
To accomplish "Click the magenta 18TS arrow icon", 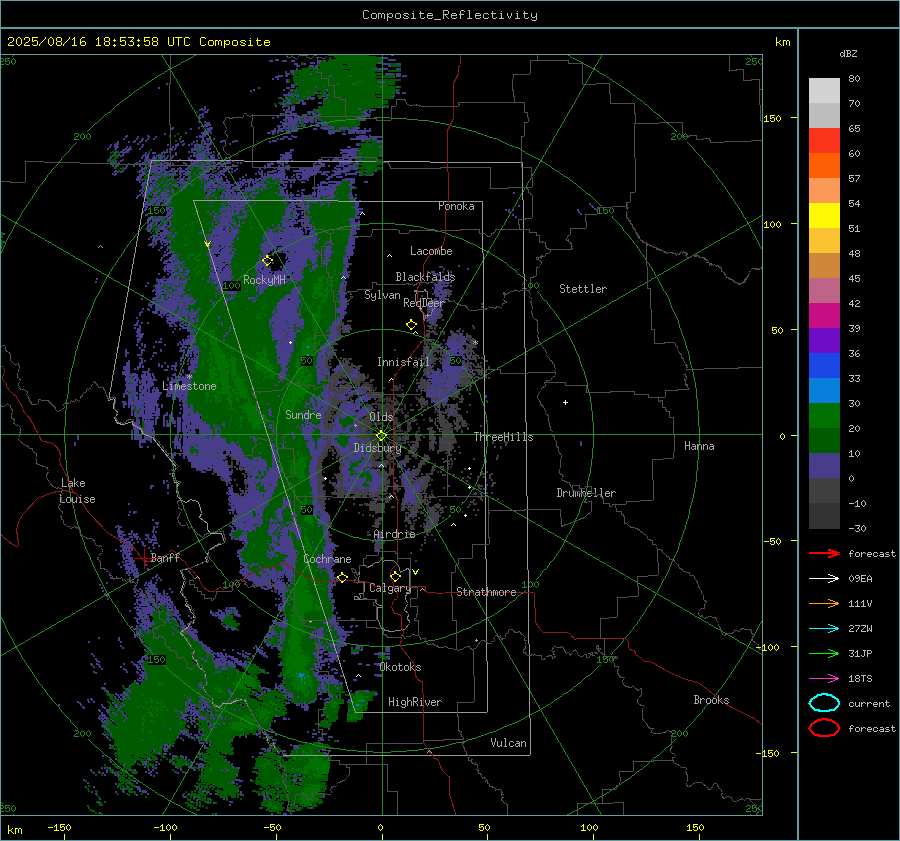I will click(x=824, y=679).
